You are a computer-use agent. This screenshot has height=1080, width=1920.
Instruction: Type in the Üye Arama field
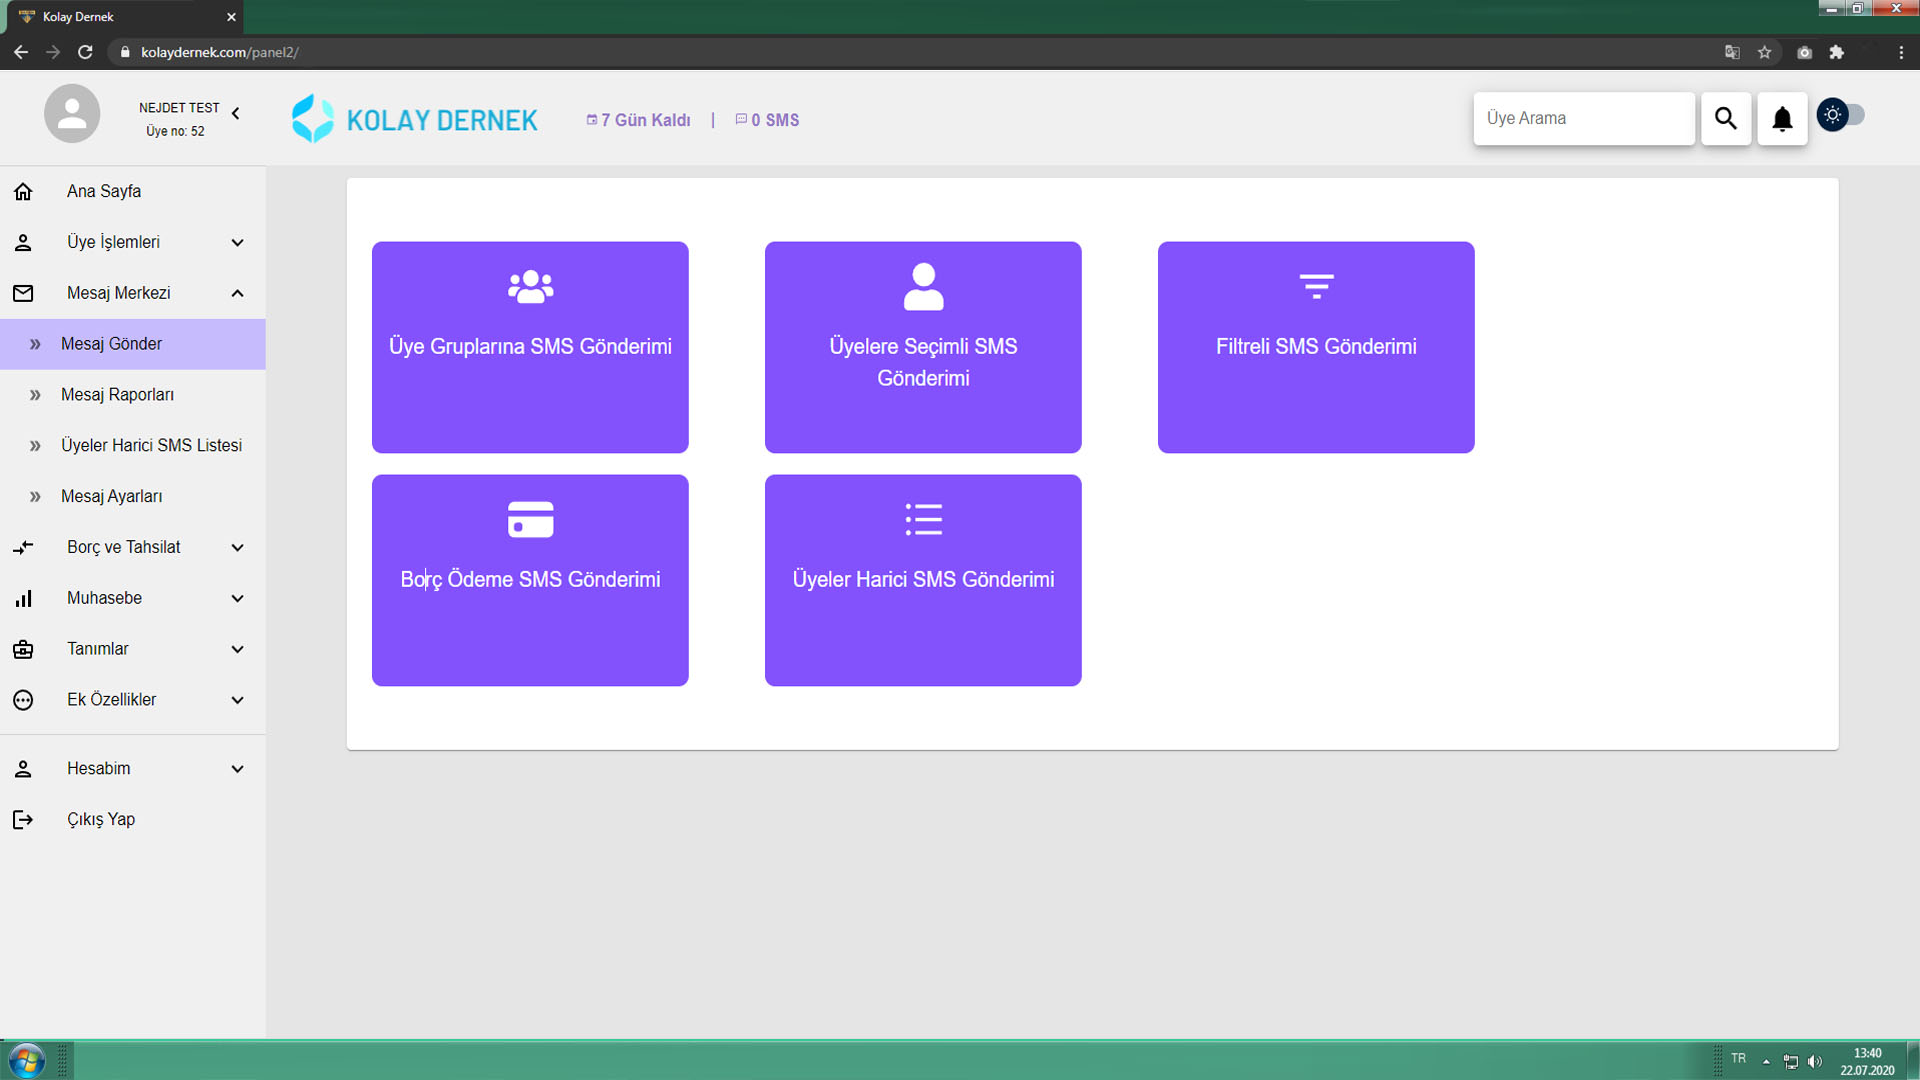click(1582, 119)
